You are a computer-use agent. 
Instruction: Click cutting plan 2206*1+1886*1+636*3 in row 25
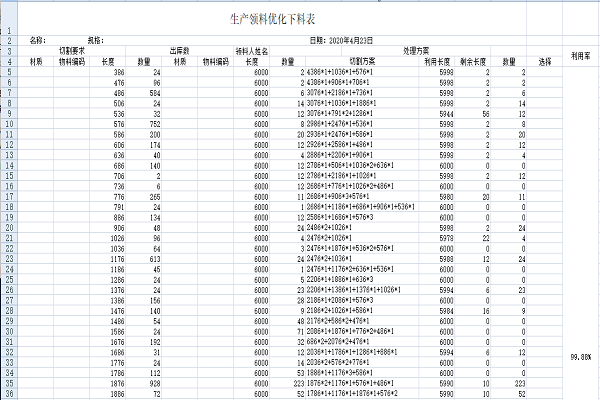point(340,279)
